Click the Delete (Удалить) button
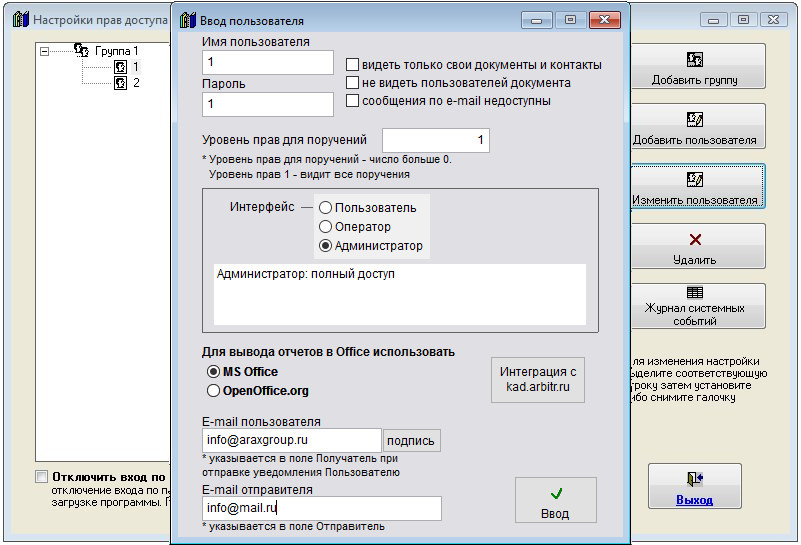The height and width of the screenshot is (545, 801). 698,246
